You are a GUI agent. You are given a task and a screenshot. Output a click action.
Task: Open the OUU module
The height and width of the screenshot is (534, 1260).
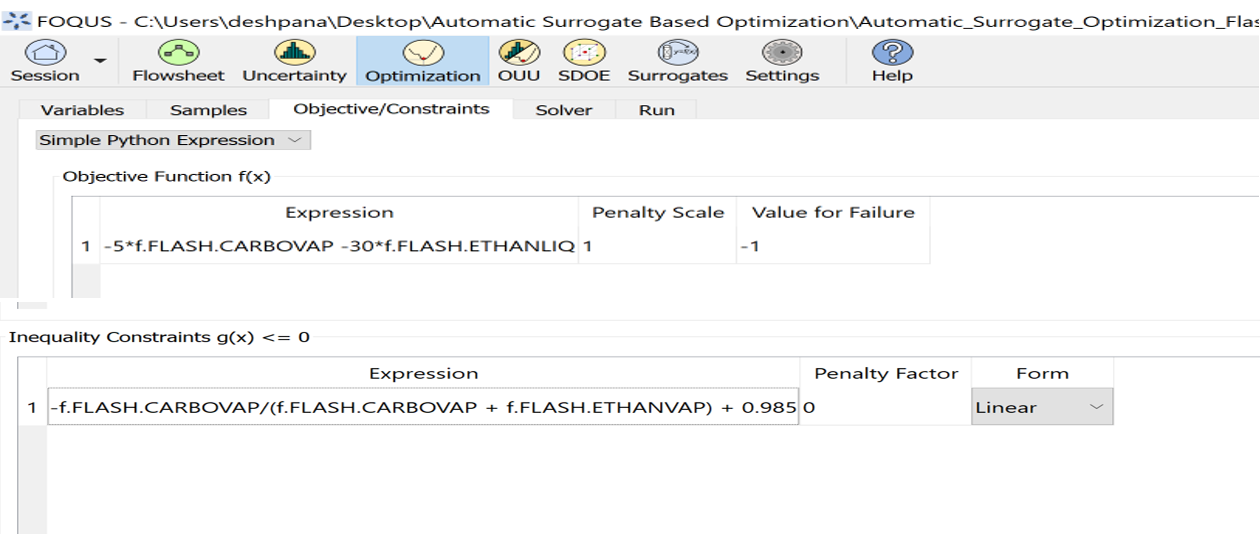pyautogui.click(x=519, y=61)
